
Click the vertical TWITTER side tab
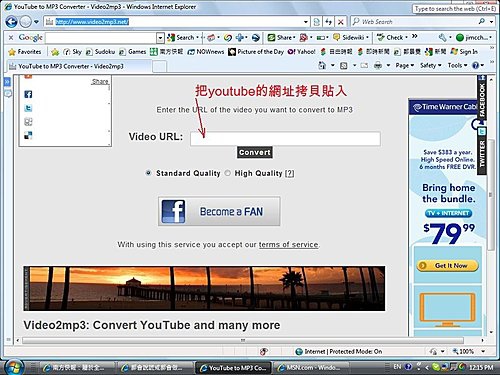[x=482, y=152]
